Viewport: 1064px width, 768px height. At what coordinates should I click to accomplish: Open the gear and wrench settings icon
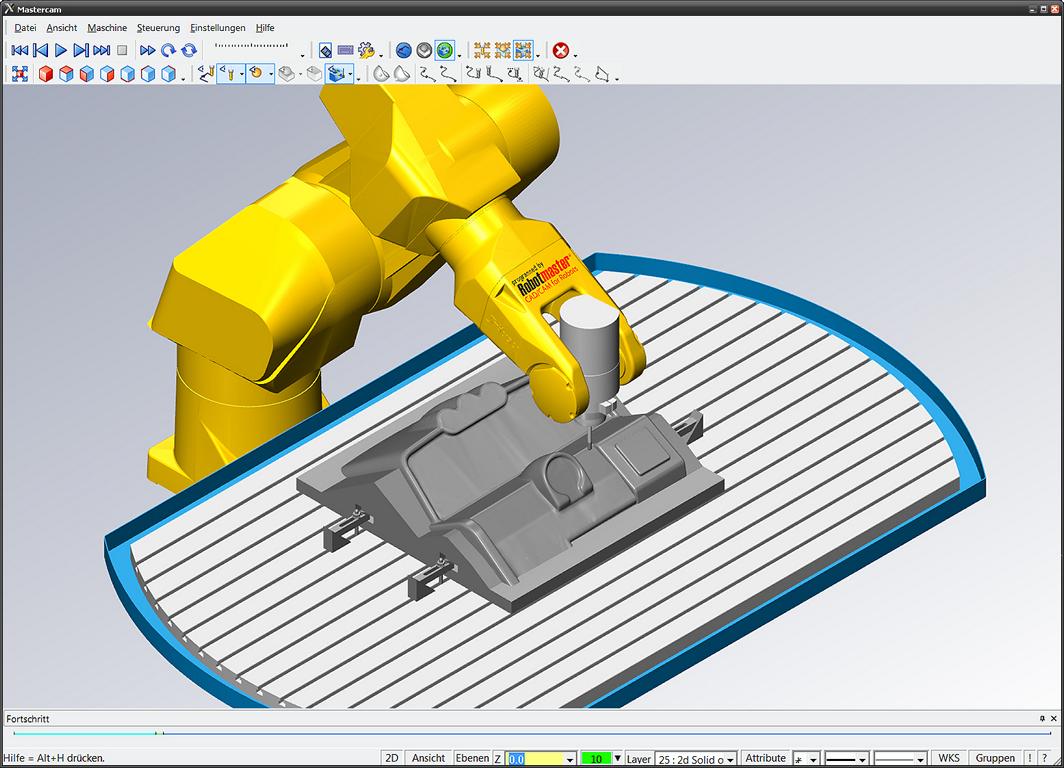366,50
